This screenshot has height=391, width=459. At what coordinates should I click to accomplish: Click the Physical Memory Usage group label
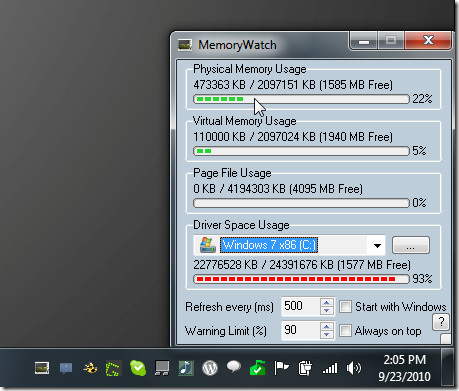pyautogui.click(x=250, y=69)
